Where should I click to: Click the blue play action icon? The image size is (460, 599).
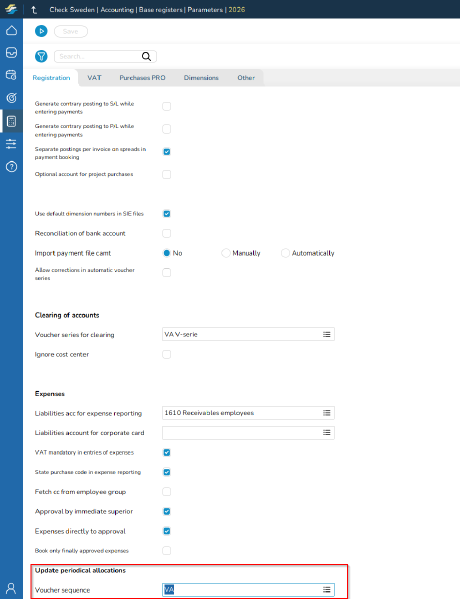[41, 31]
